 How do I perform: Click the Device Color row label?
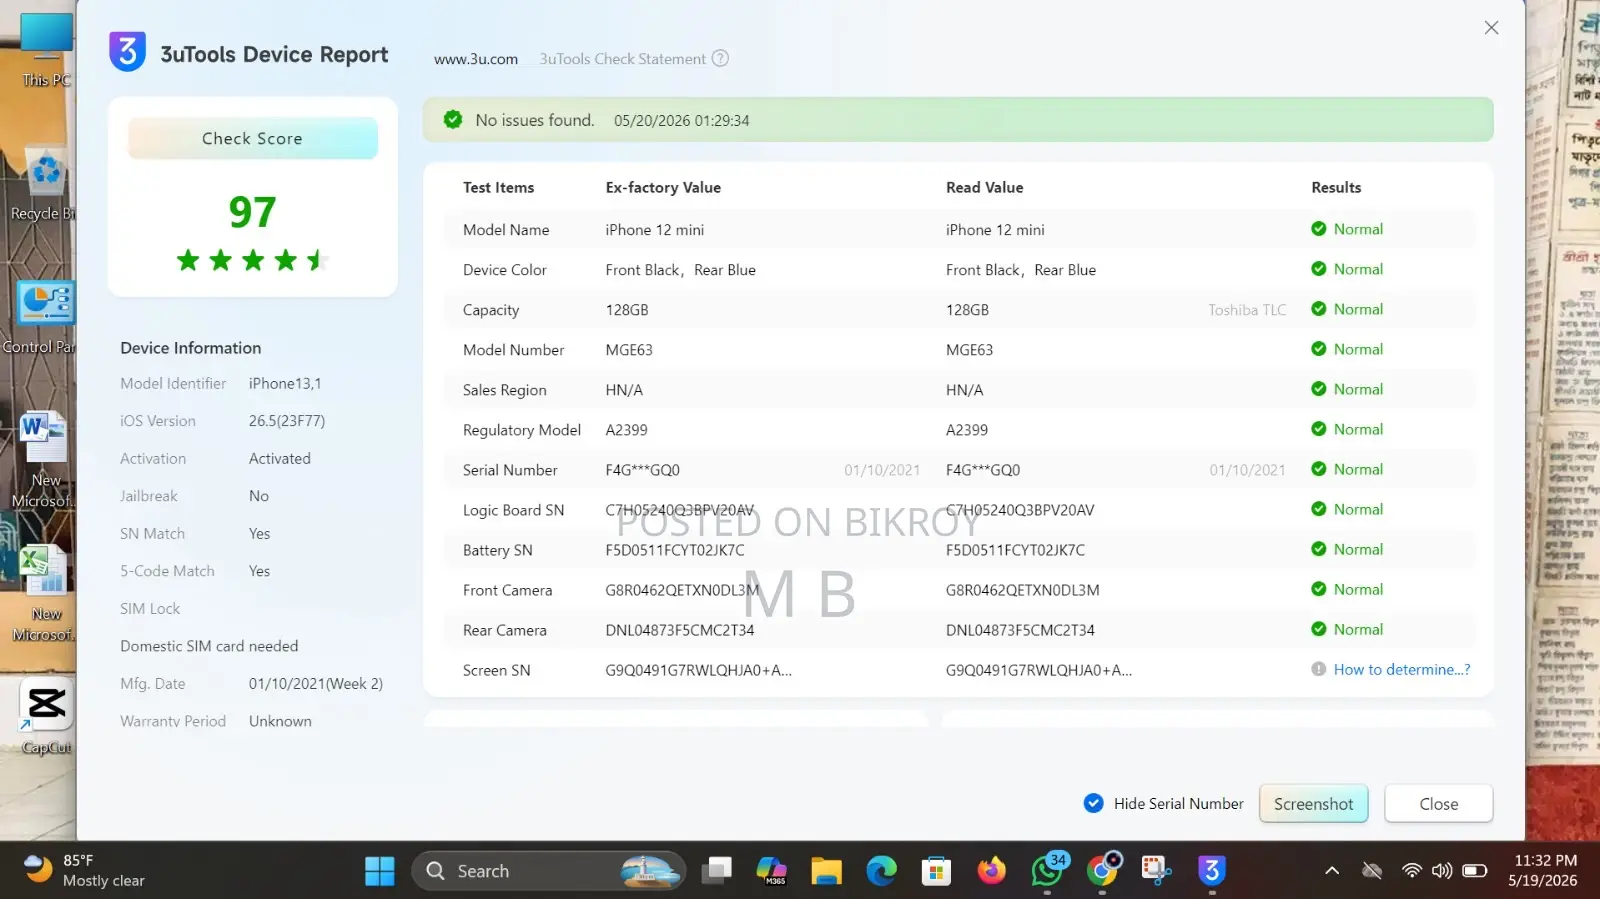tap(505, 270)
